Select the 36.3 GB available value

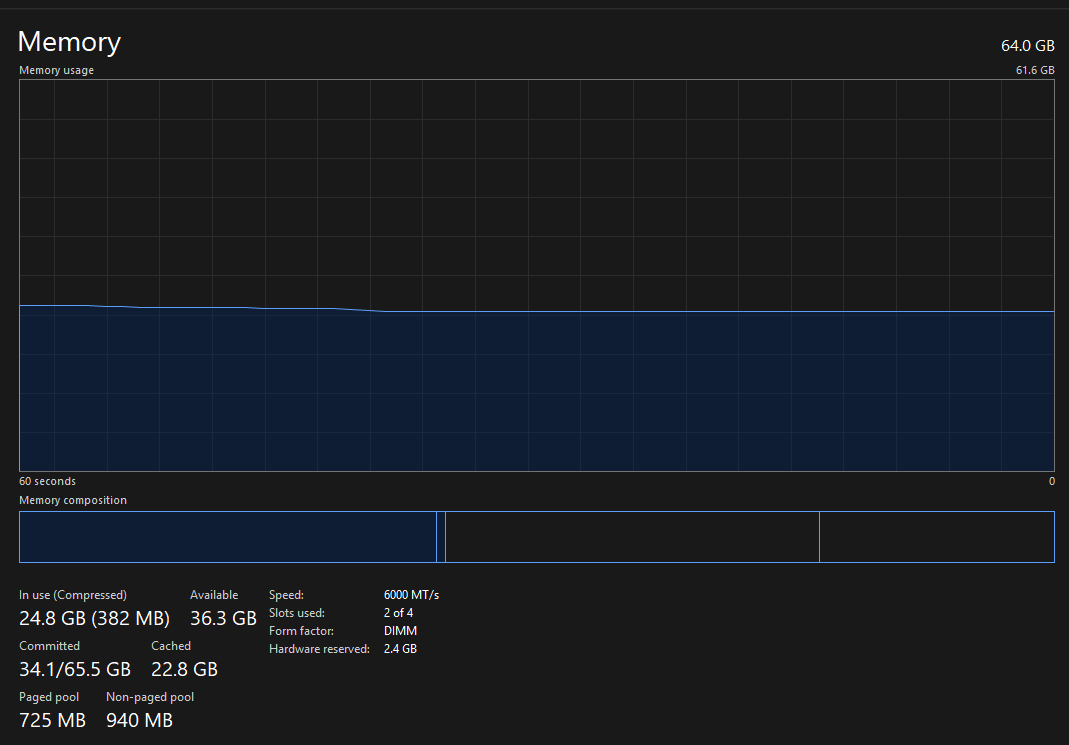tap(223, 618)
